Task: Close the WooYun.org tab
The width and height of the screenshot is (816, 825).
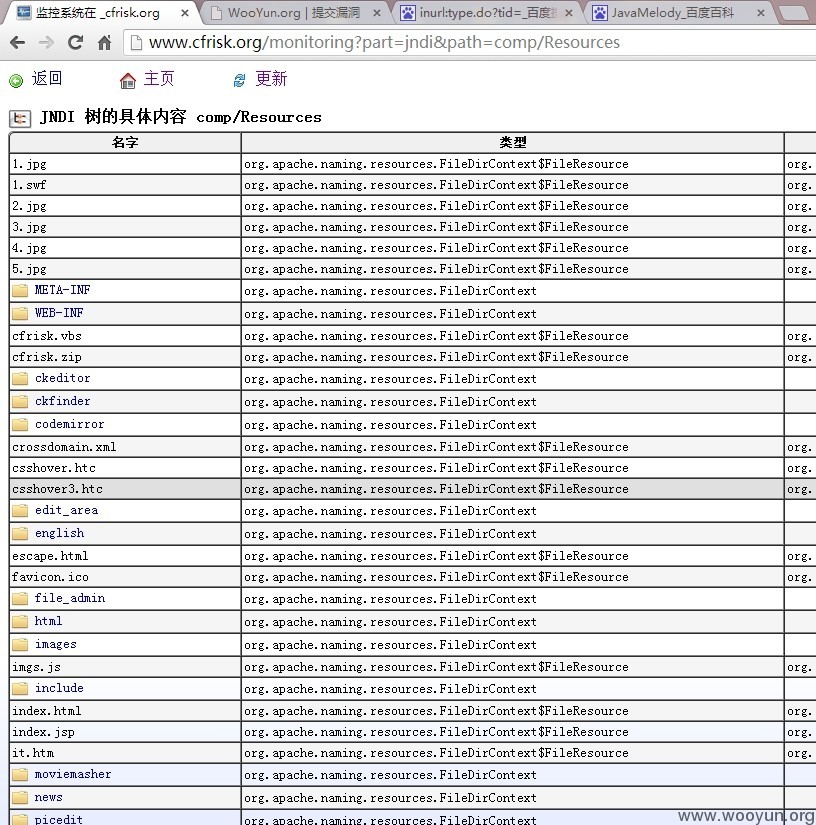Action: point(377,13)
